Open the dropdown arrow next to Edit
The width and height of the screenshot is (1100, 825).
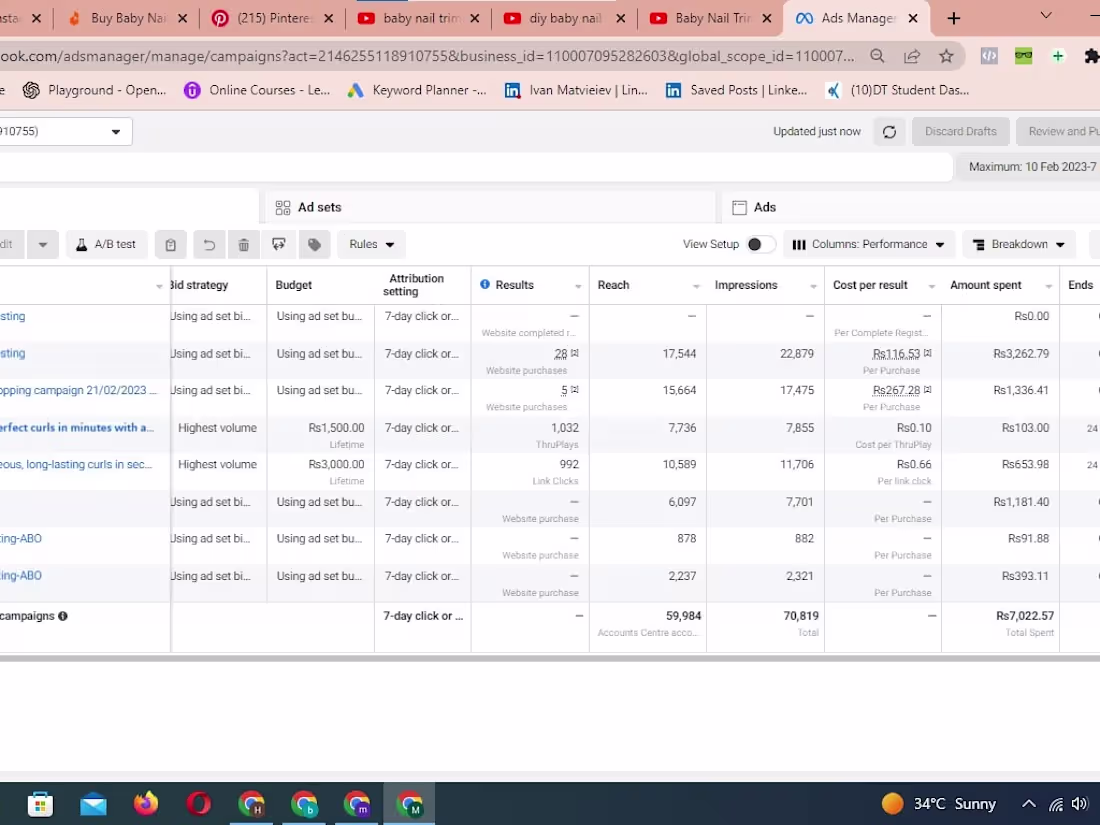43,245
